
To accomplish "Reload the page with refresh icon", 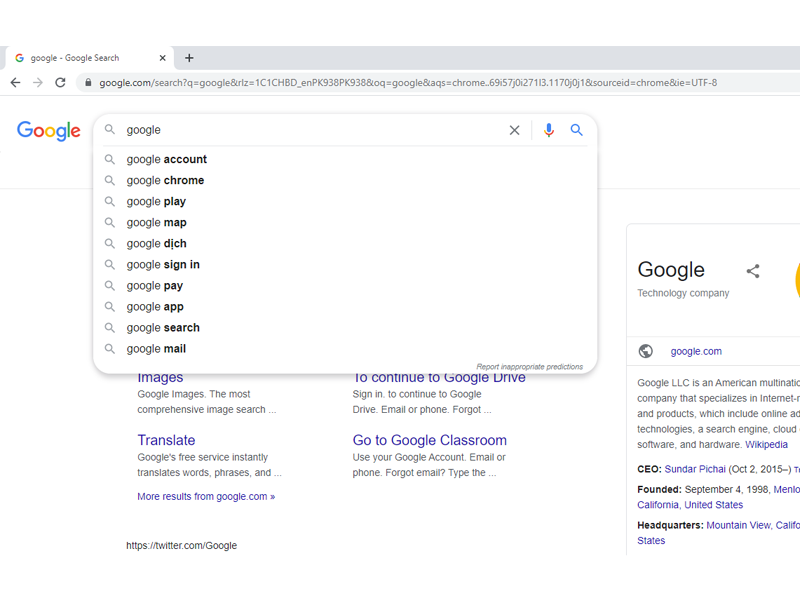I will [x=60, y=83].
